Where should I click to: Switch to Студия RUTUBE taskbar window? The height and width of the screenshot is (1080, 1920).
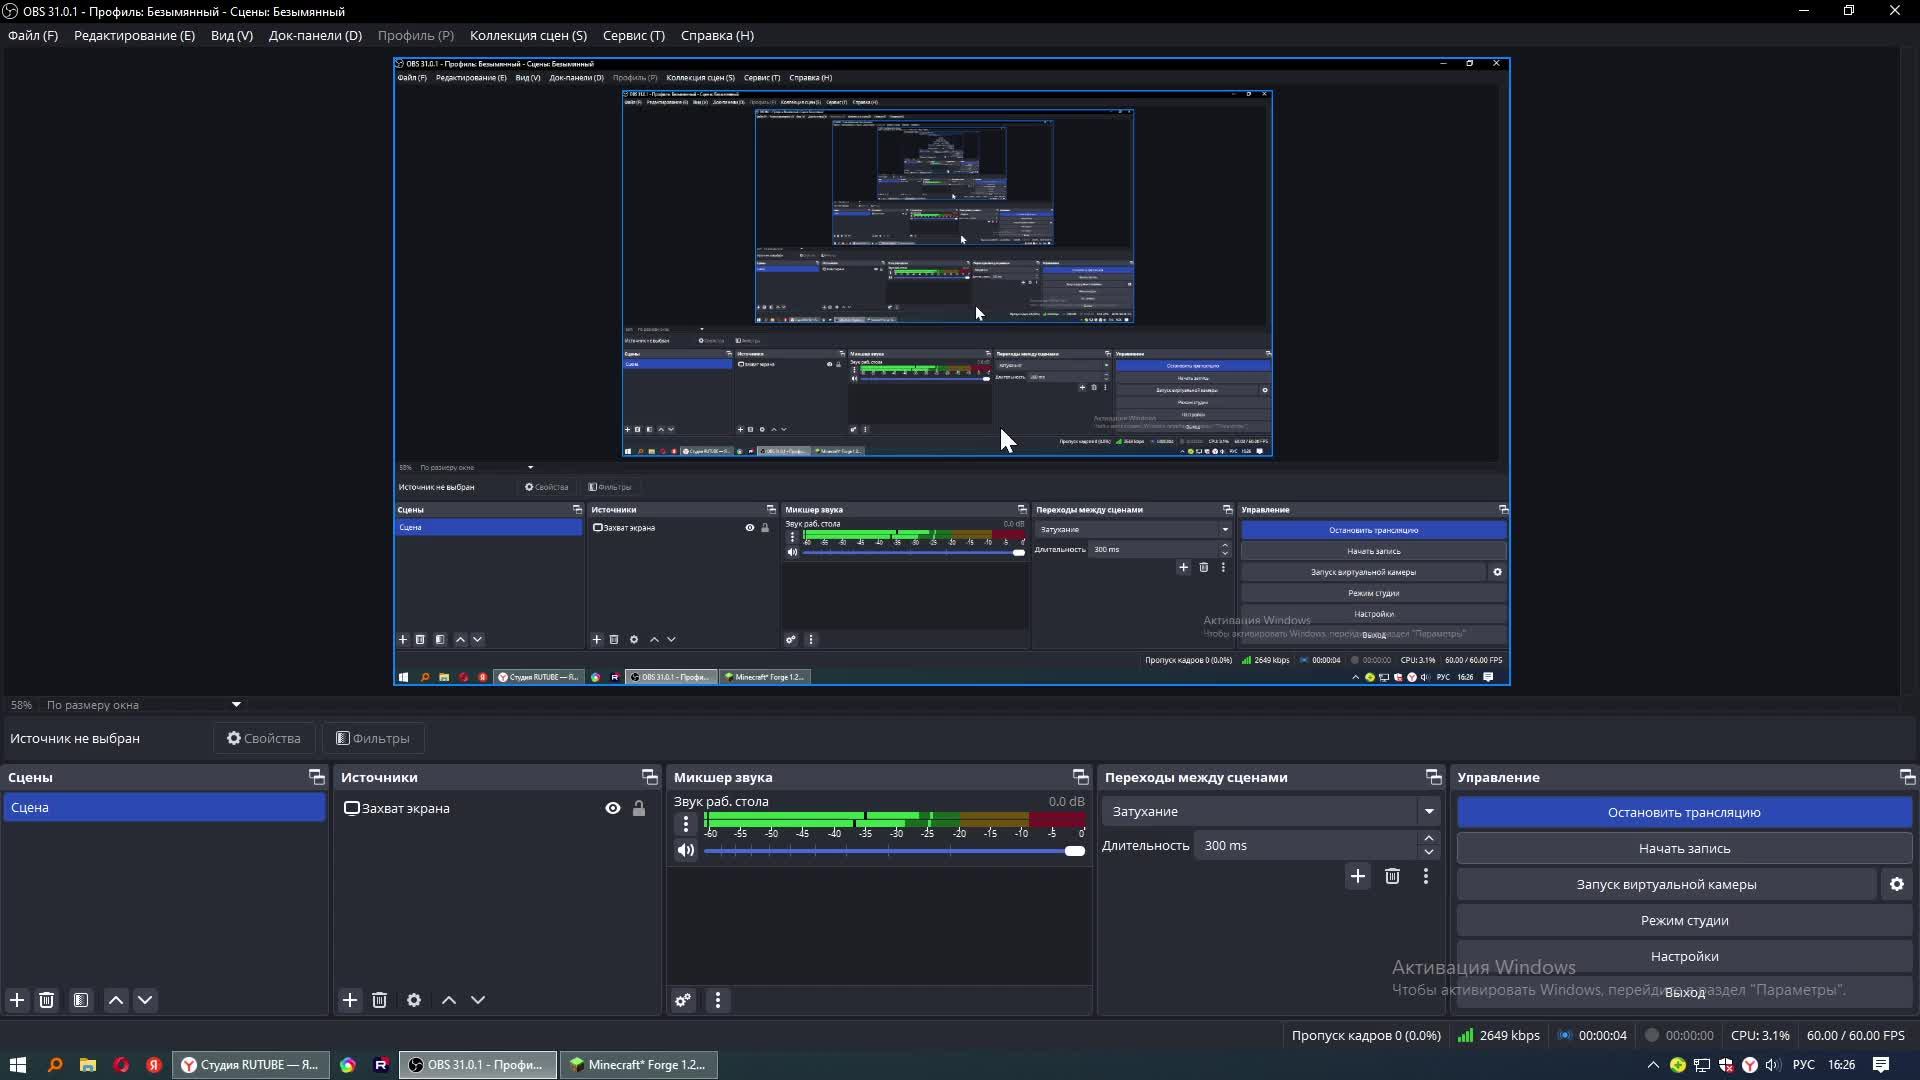[250, 1065]
